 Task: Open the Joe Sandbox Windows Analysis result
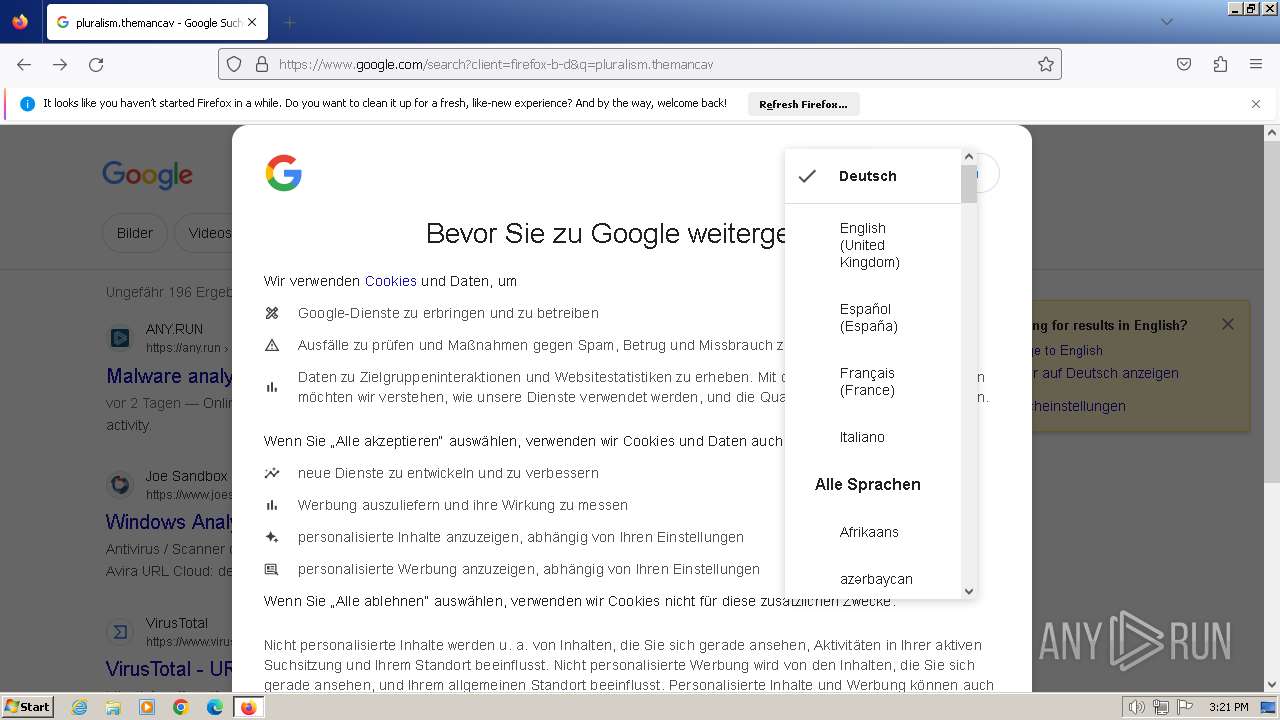[x=169, y=522]
